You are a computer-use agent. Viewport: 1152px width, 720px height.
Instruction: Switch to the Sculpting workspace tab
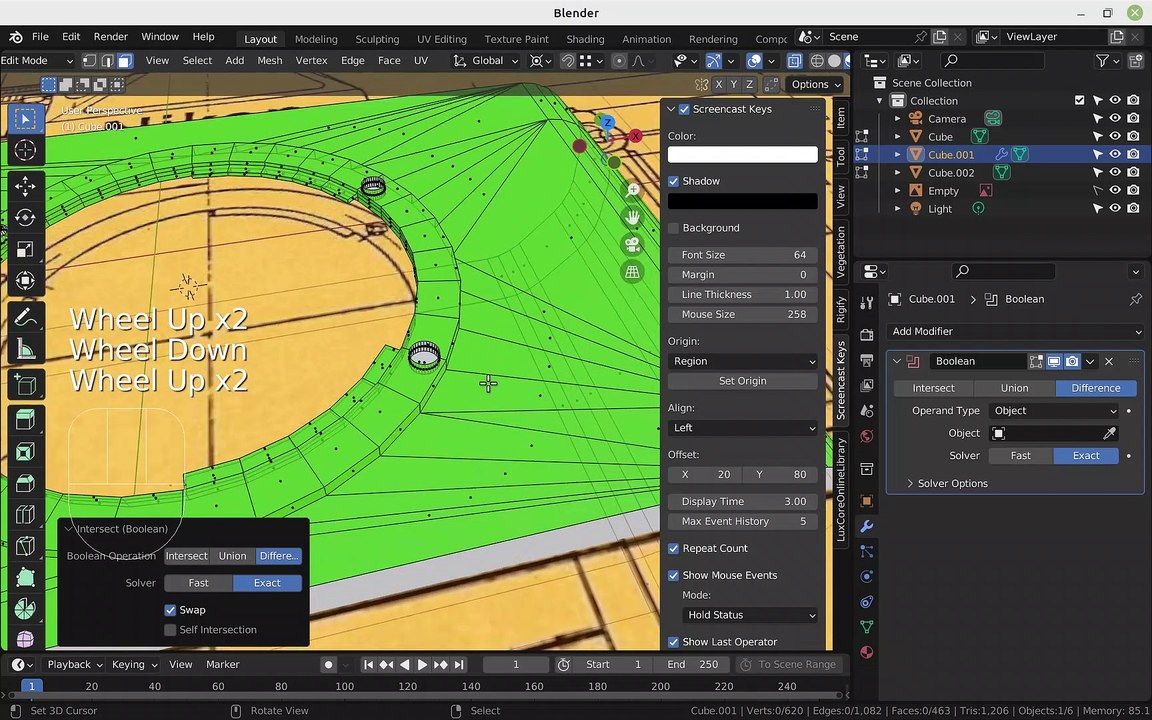point(377,40)
